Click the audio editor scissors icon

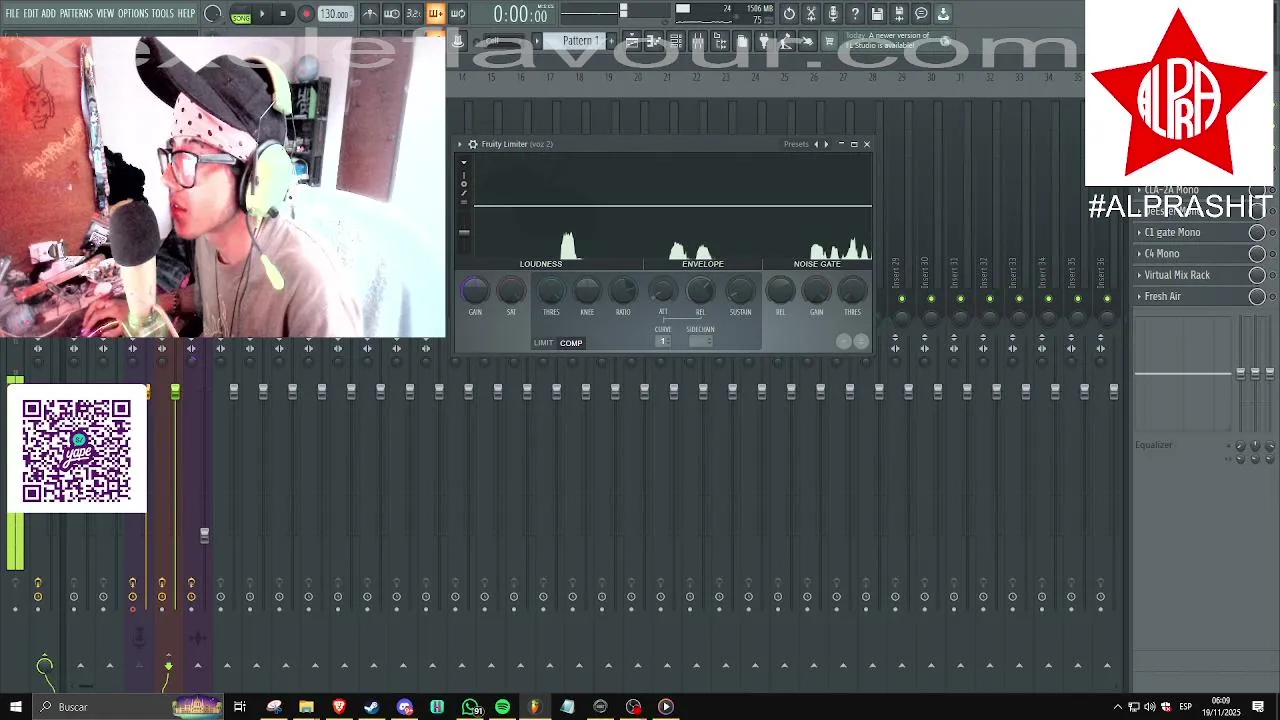(x=811, y=14)
